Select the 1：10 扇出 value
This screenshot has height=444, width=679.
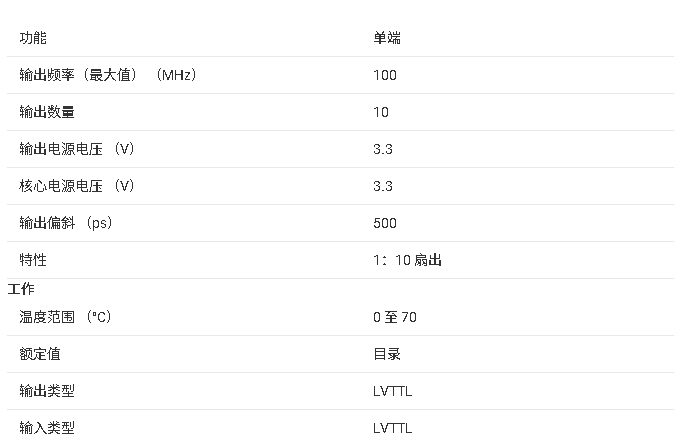[x=407, y=260]
